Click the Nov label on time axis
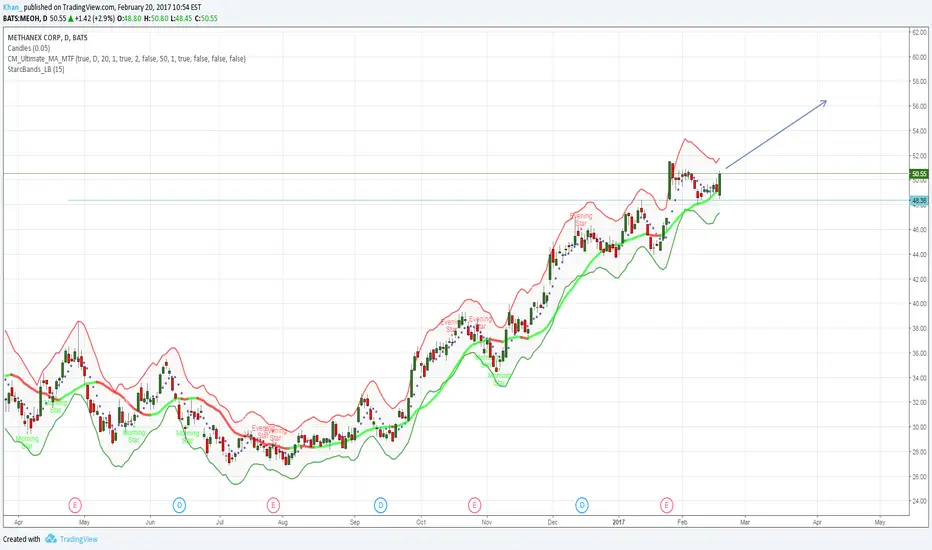The image size is (932, 550). [487, 523]
